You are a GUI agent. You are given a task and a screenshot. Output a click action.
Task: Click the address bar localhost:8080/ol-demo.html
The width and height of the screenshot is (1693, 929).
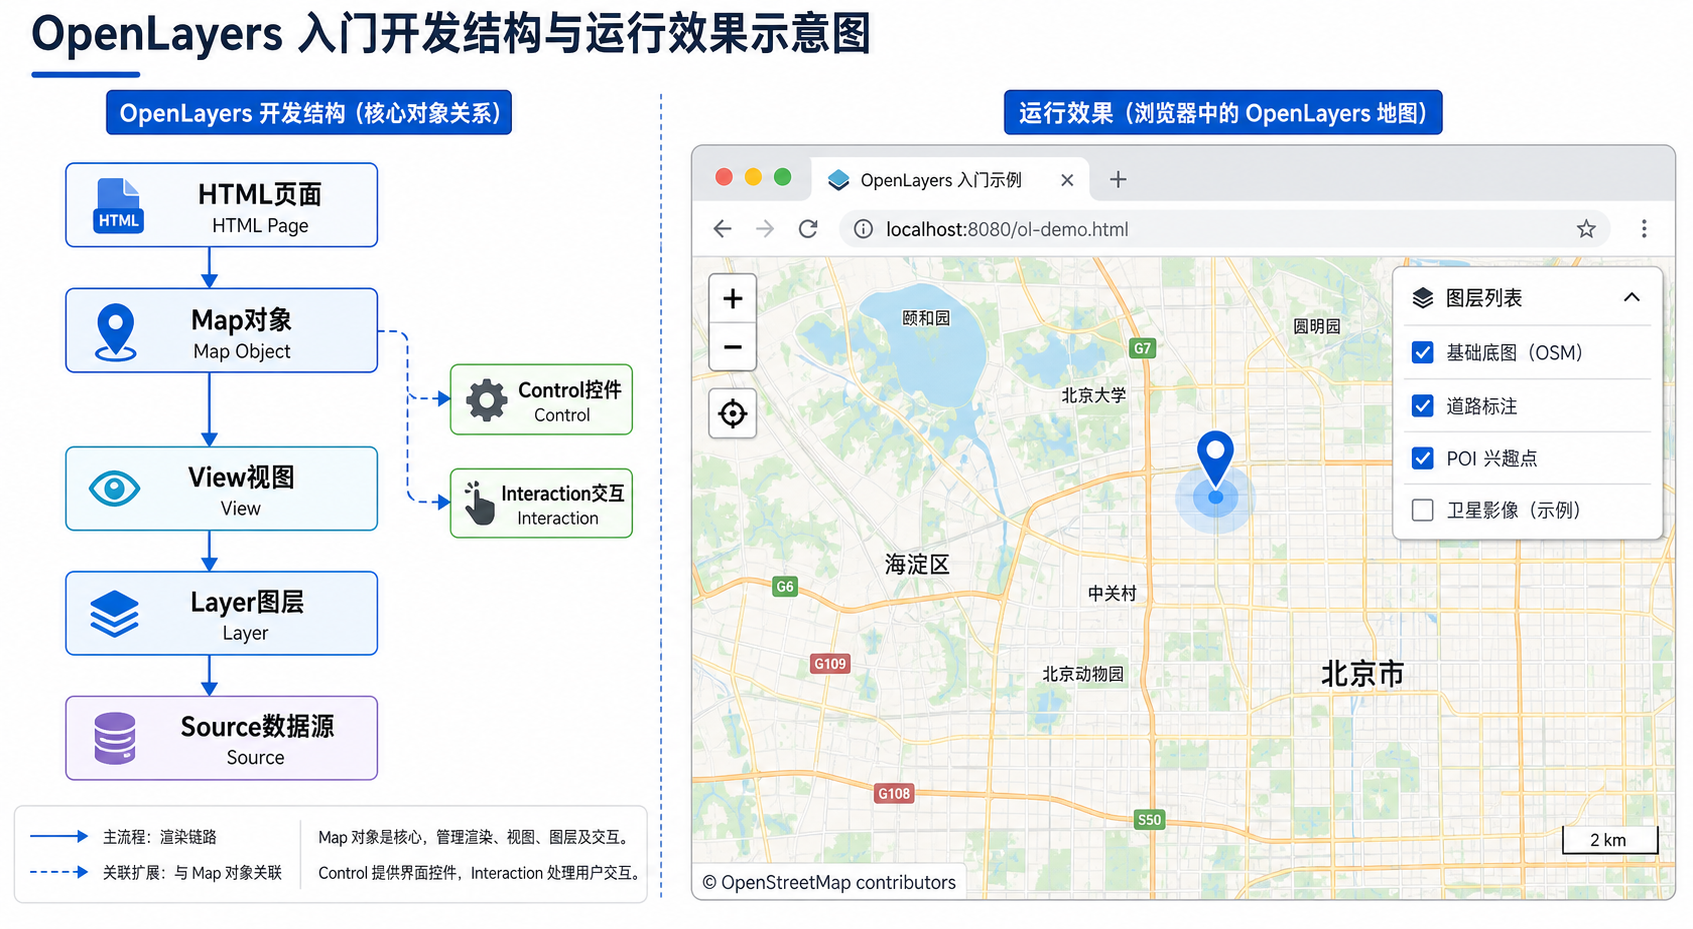pyautogui.click(x=1224, y=229)
